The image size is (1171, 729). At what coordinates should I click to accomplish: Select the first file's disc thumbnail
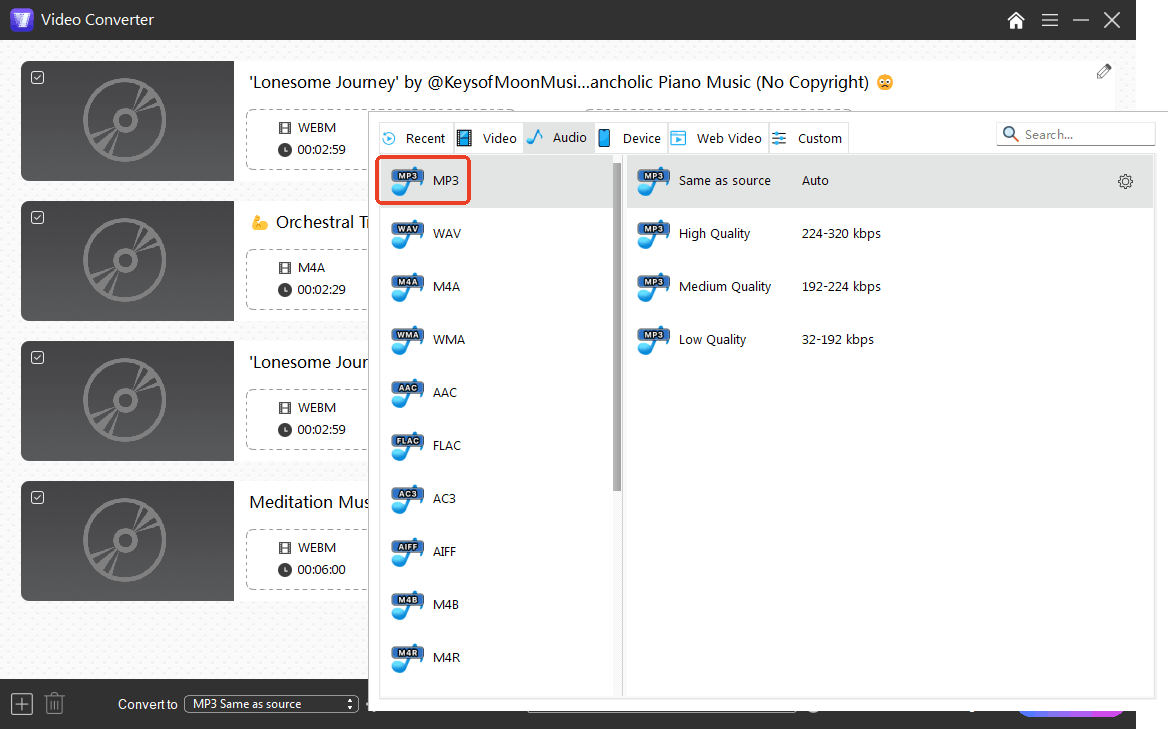pos(127,121)
